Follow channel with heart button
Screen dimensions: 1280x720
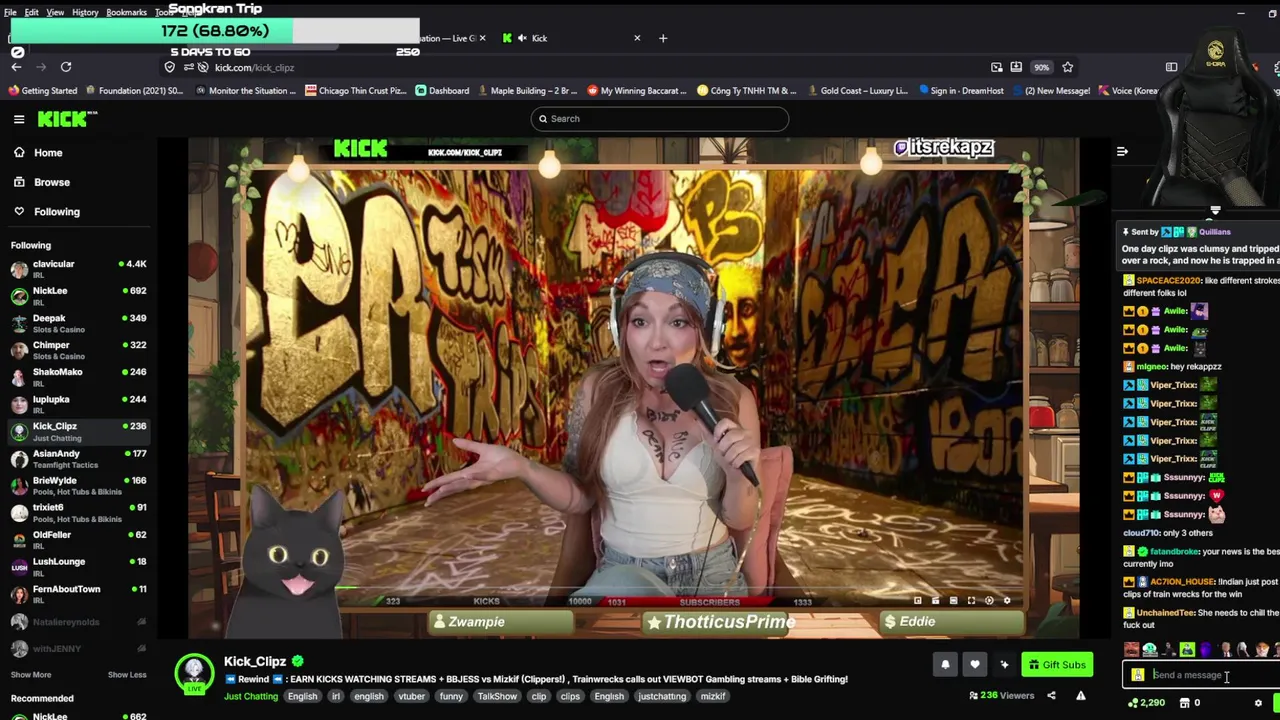coord(975,665)
